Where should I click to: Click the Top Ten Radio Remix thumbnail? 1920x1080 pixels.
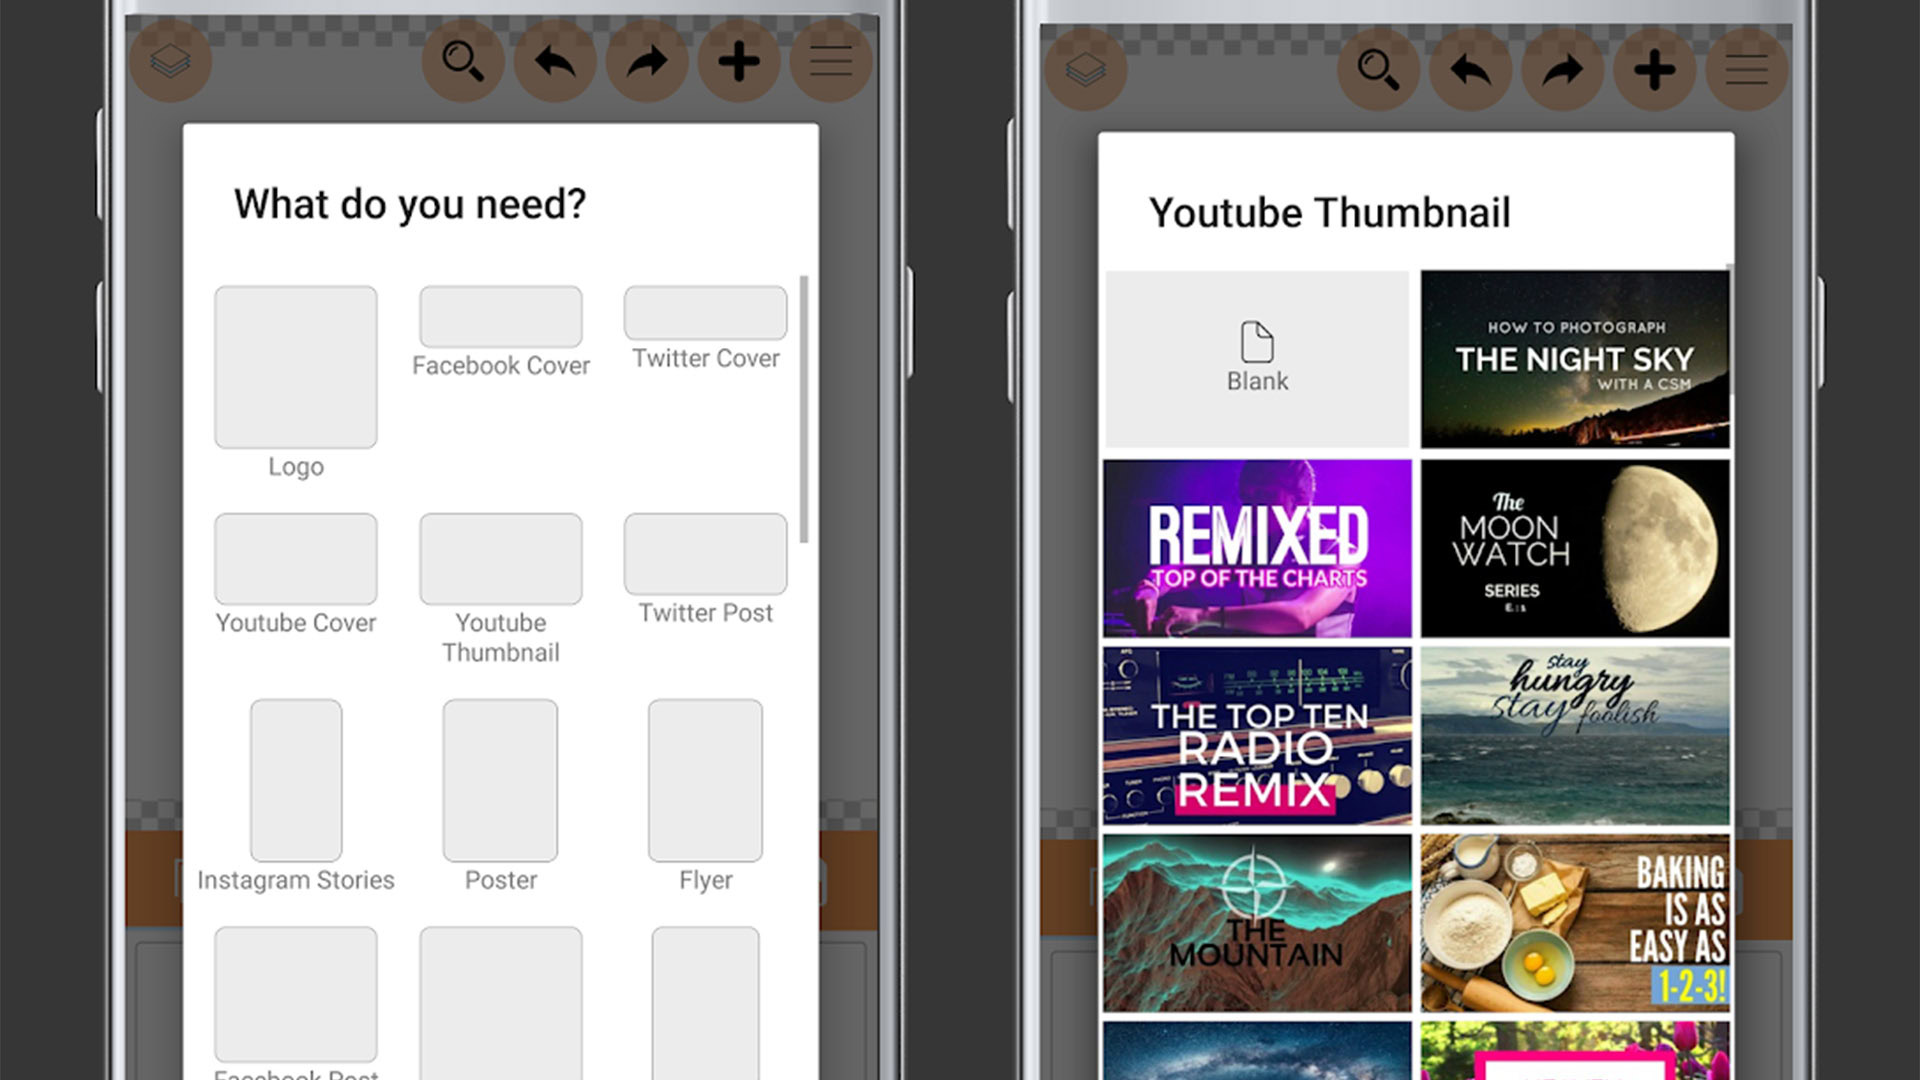[x=1255, y=736]
